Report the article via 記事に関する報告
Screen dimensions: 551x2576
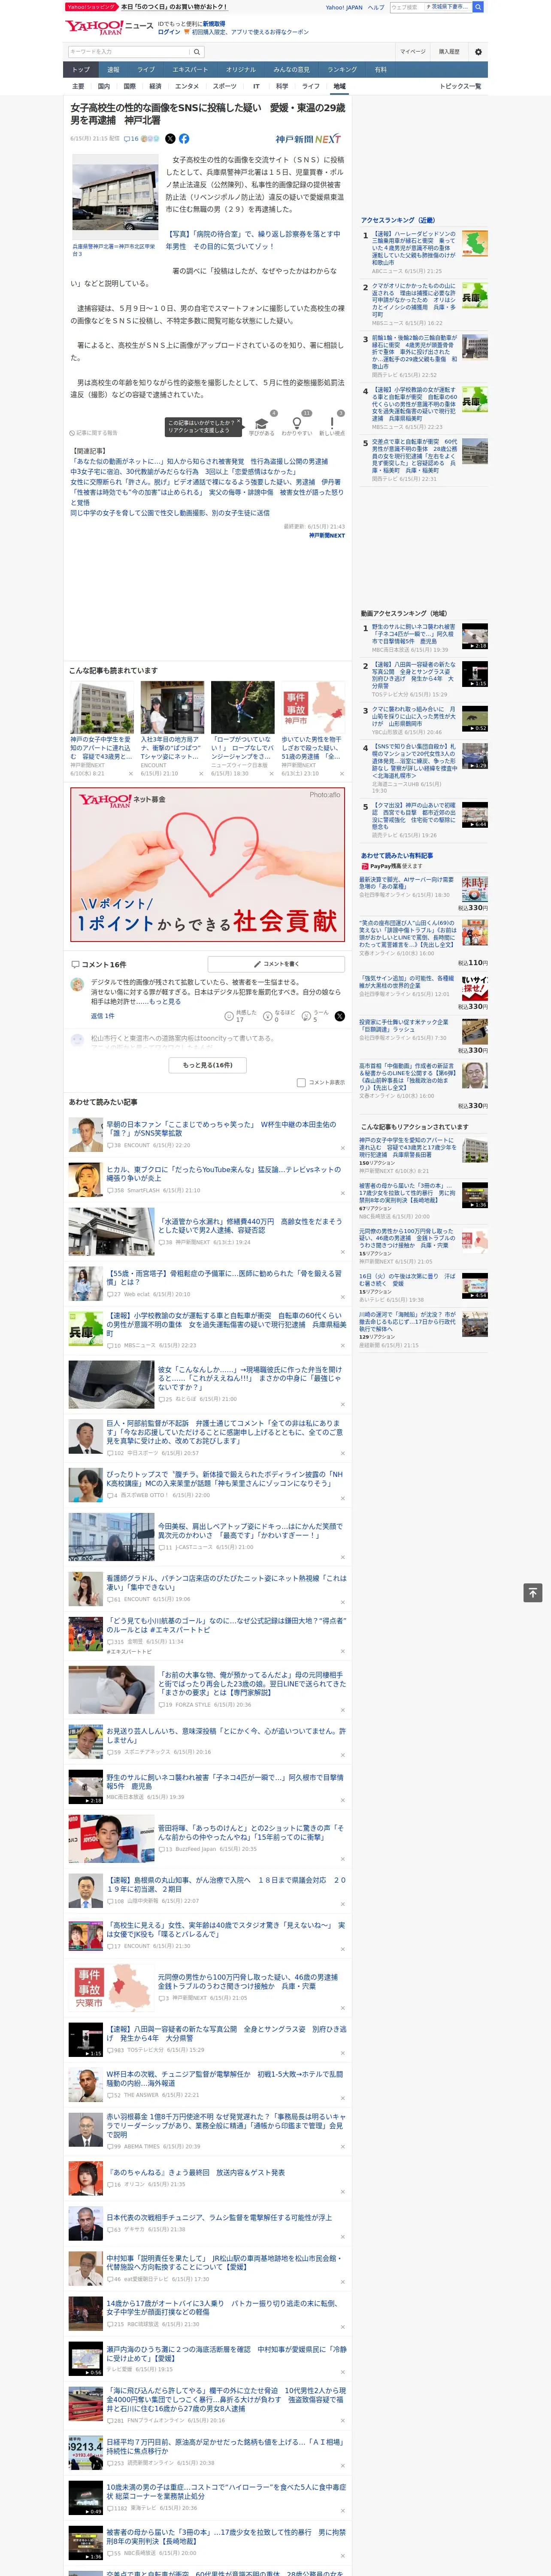pos(94,433)
